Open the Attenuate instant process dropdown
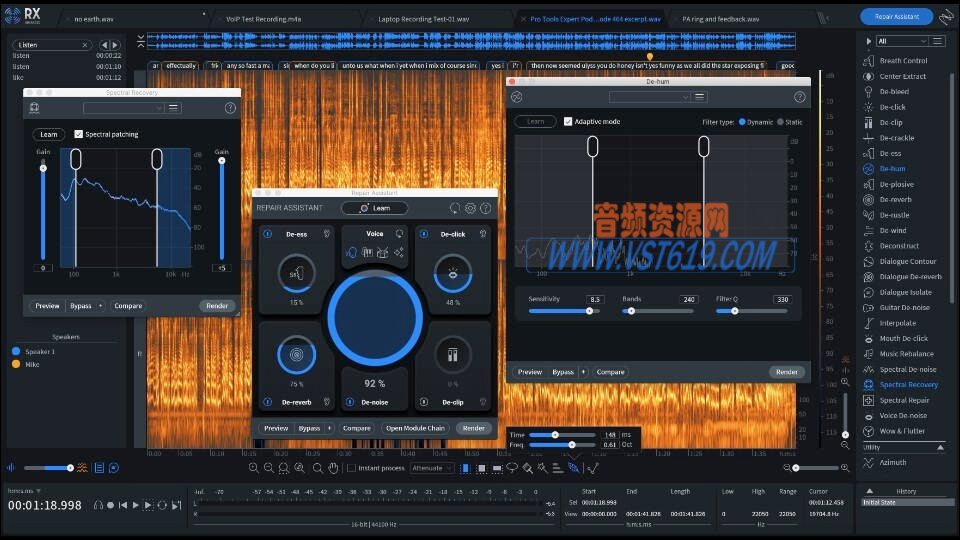960x540 pixels. coord(432,468)
